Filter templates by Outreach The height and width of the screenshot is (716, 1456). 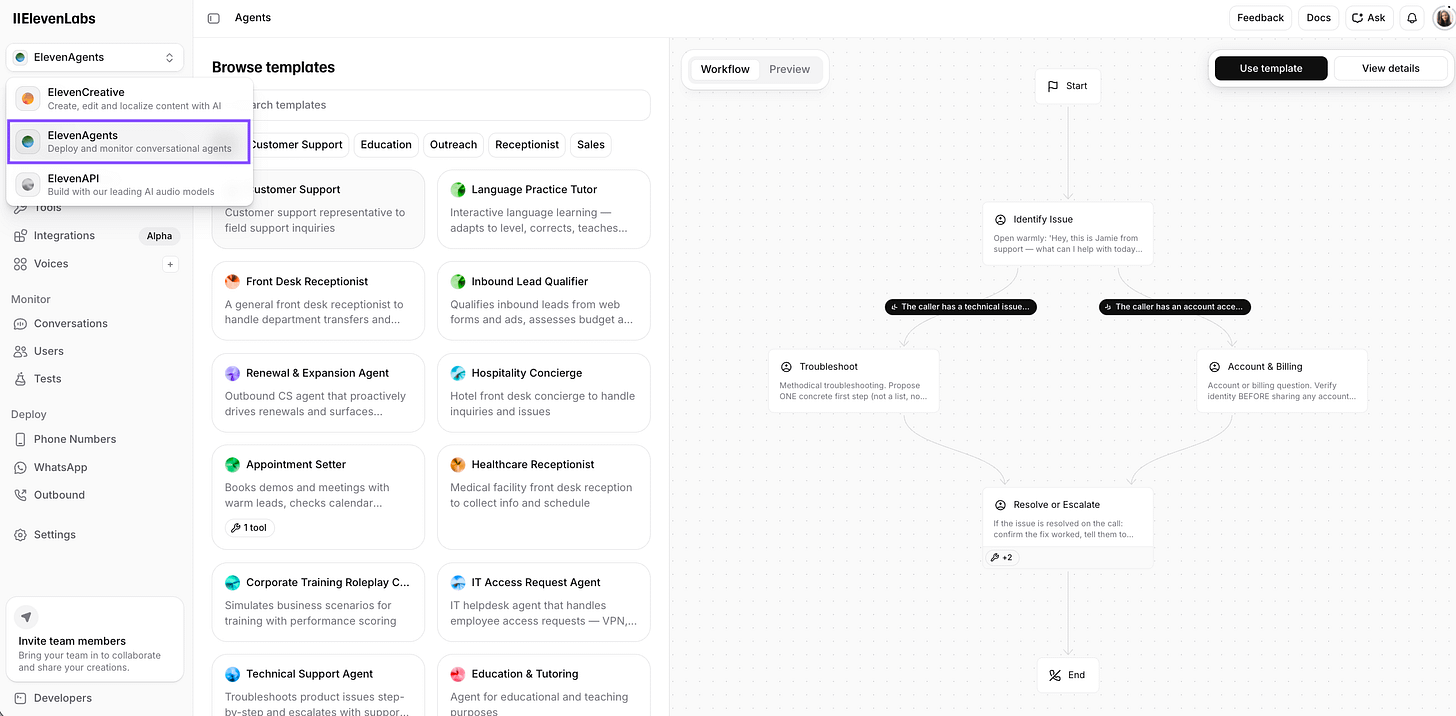[453, 145]
